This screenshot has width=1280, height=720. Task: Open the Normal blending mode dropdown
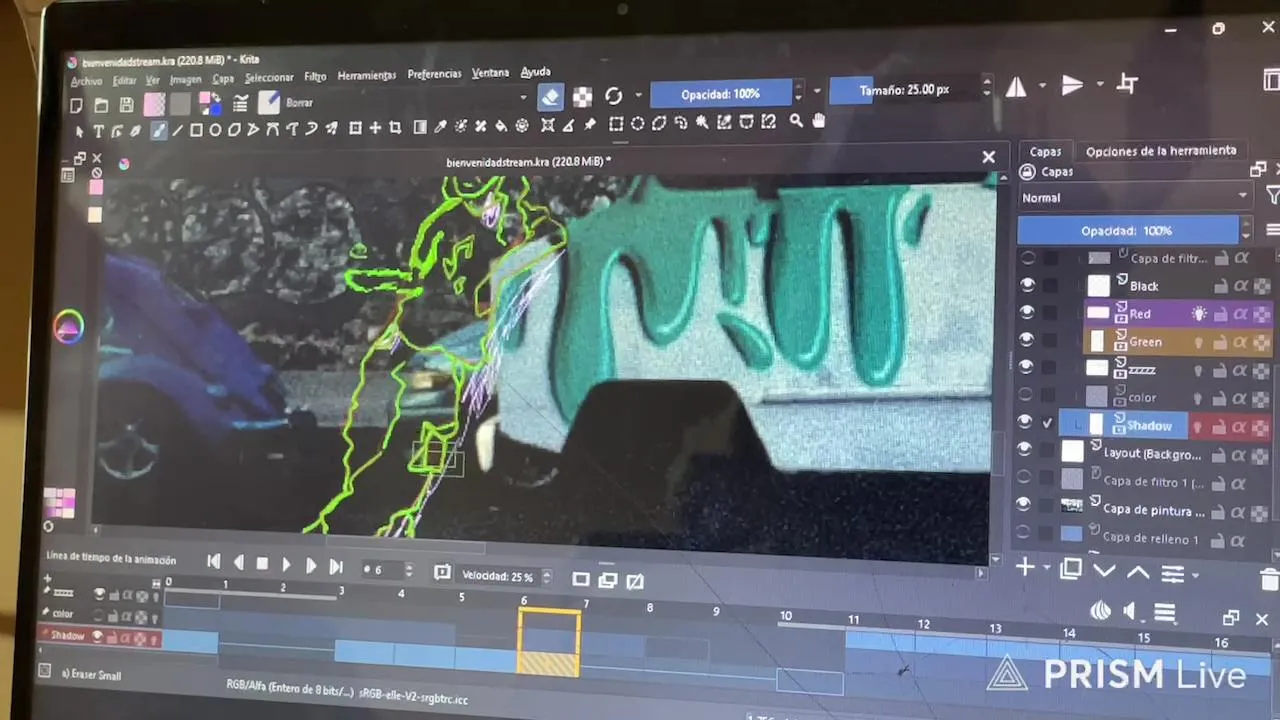1135,198
